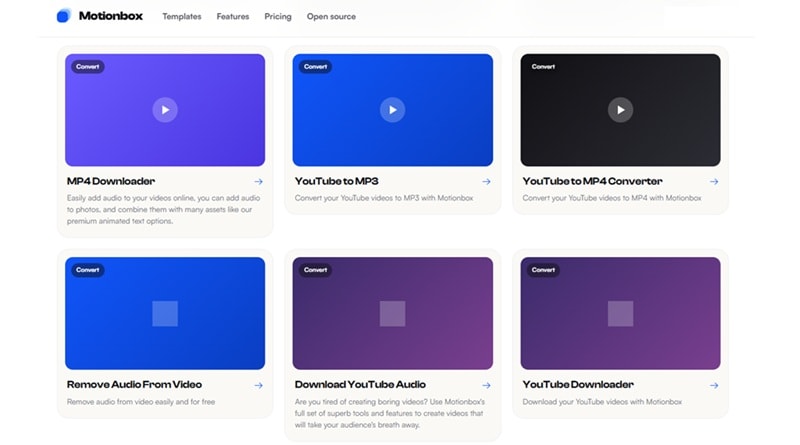Open the YouTube to MP3 title
The width and height of the screenshot is (800, 445).
coord(337,181)
